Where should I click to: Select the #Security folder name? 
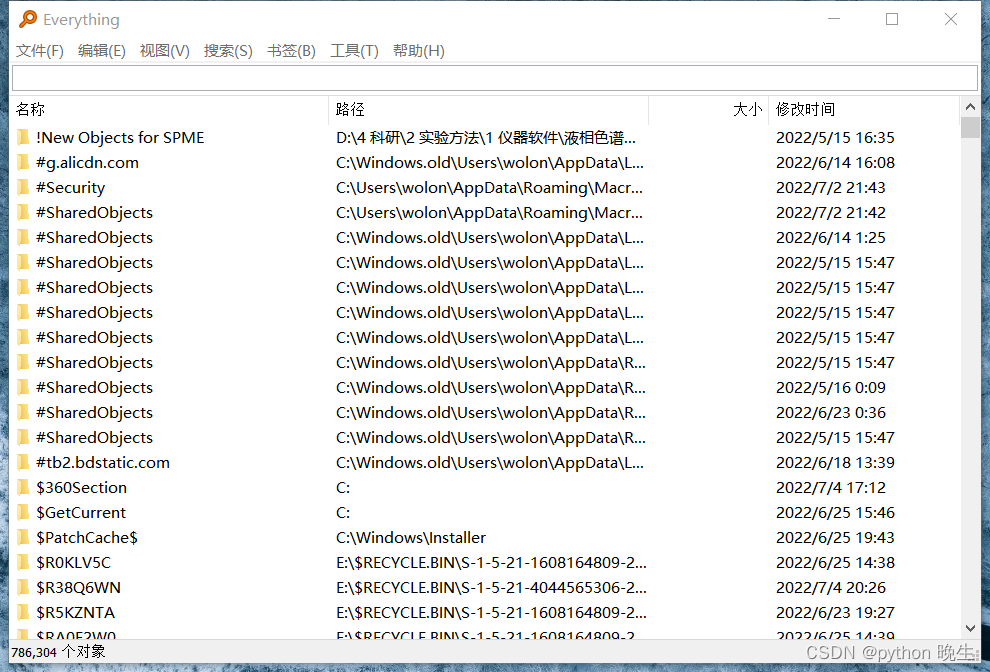pos(70,188)
